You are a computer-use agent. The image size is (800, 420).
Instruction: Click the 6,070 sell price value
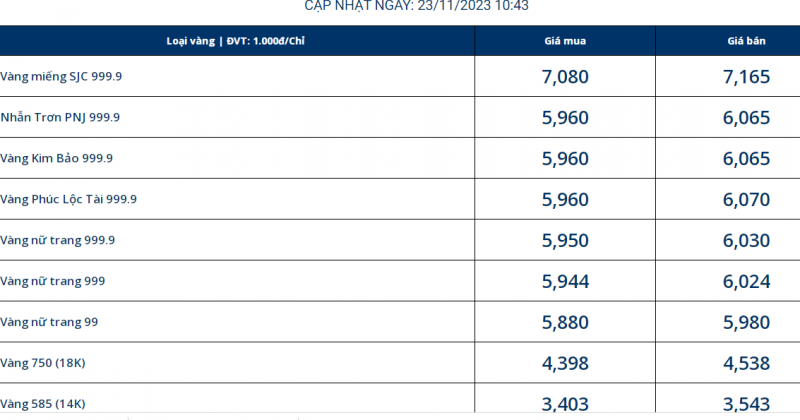pos(746,199)
